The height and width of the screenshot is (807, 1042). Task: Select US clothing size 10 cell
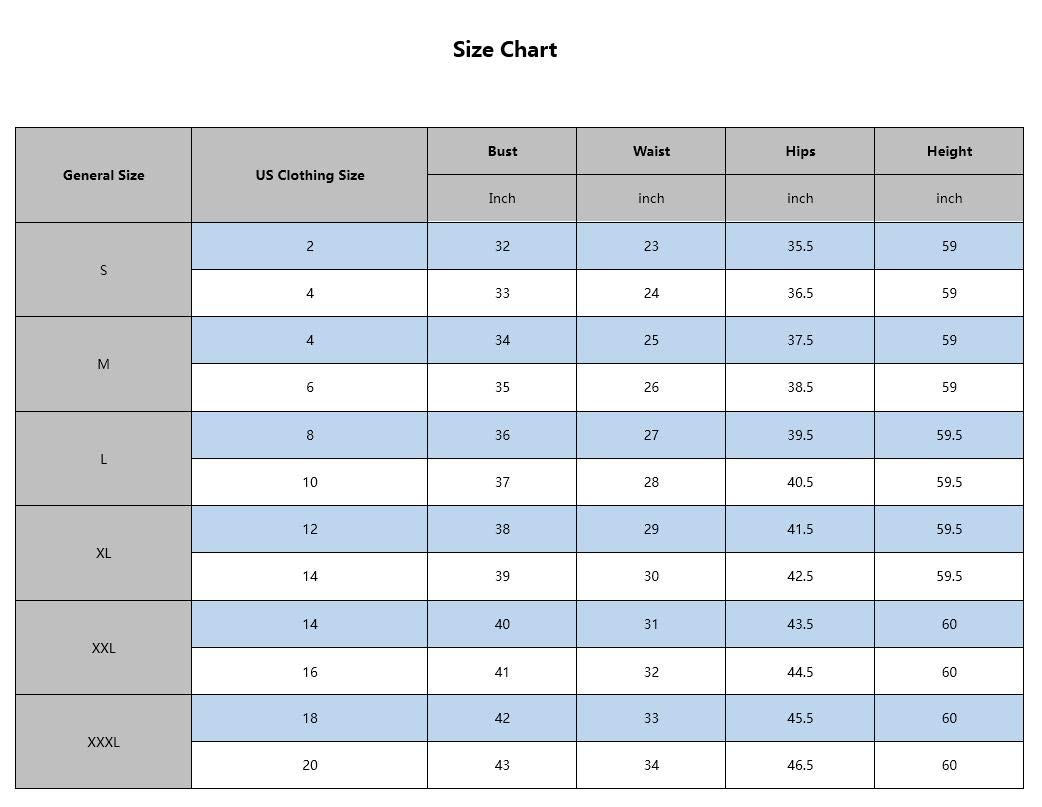pos(309,482)
